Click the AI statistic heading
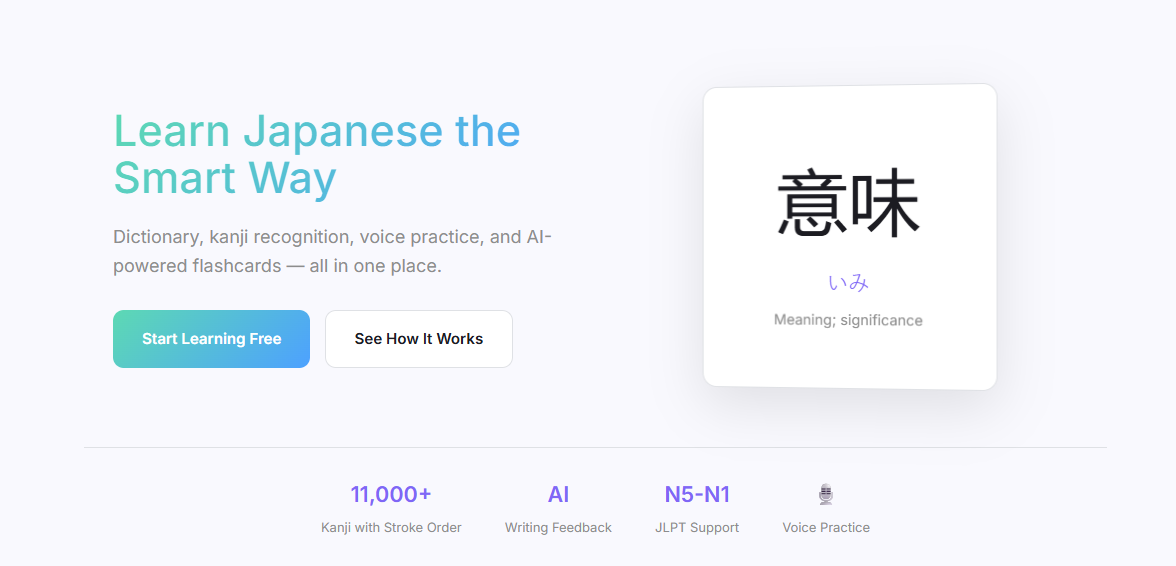 pyautogui.click(x=558, y=494)
